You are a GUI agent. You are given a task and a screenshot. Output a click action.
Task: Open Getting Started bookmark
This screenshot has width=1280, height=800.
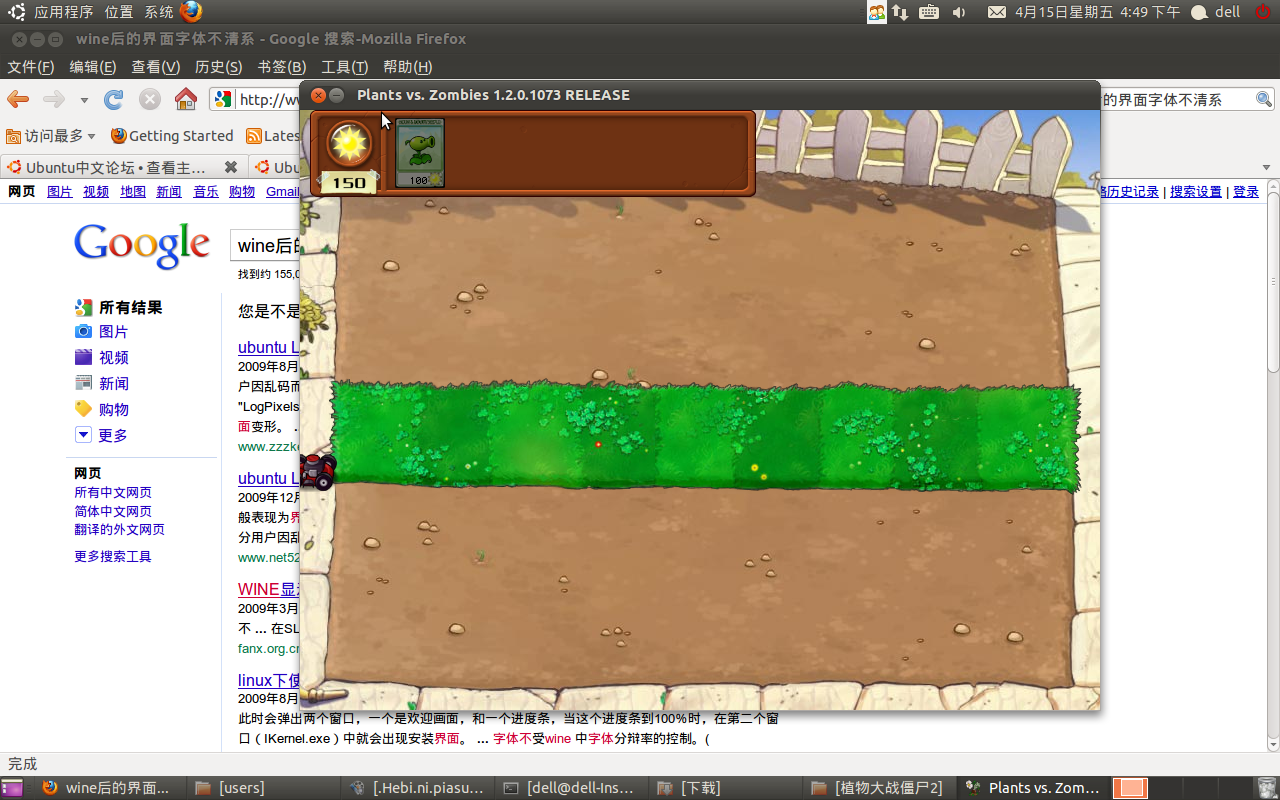point(171,136)
